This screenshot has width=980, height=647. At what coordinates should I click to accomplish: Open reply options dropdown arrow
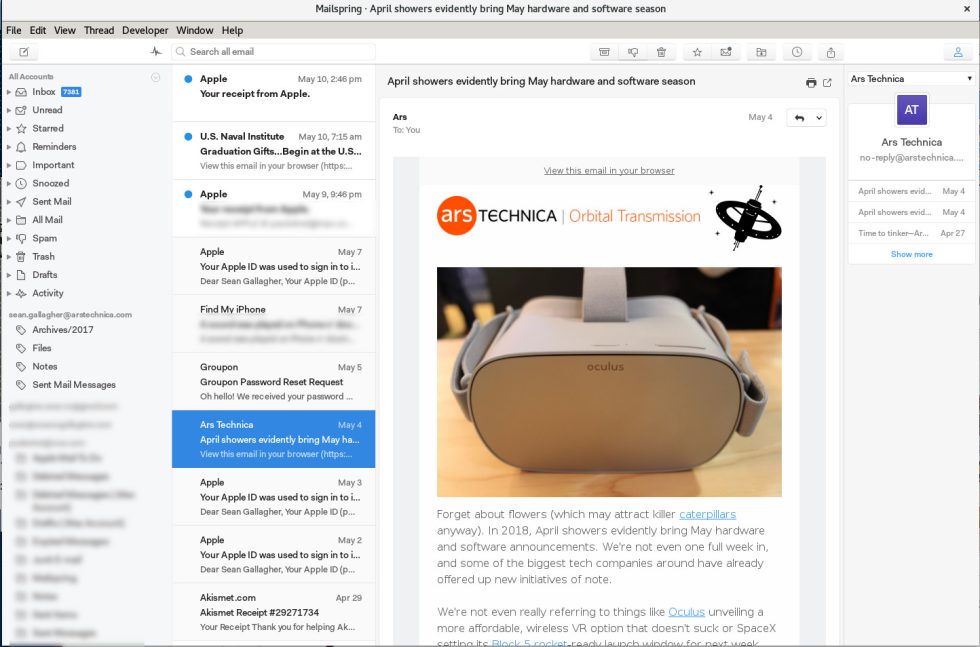click(819, 118)
